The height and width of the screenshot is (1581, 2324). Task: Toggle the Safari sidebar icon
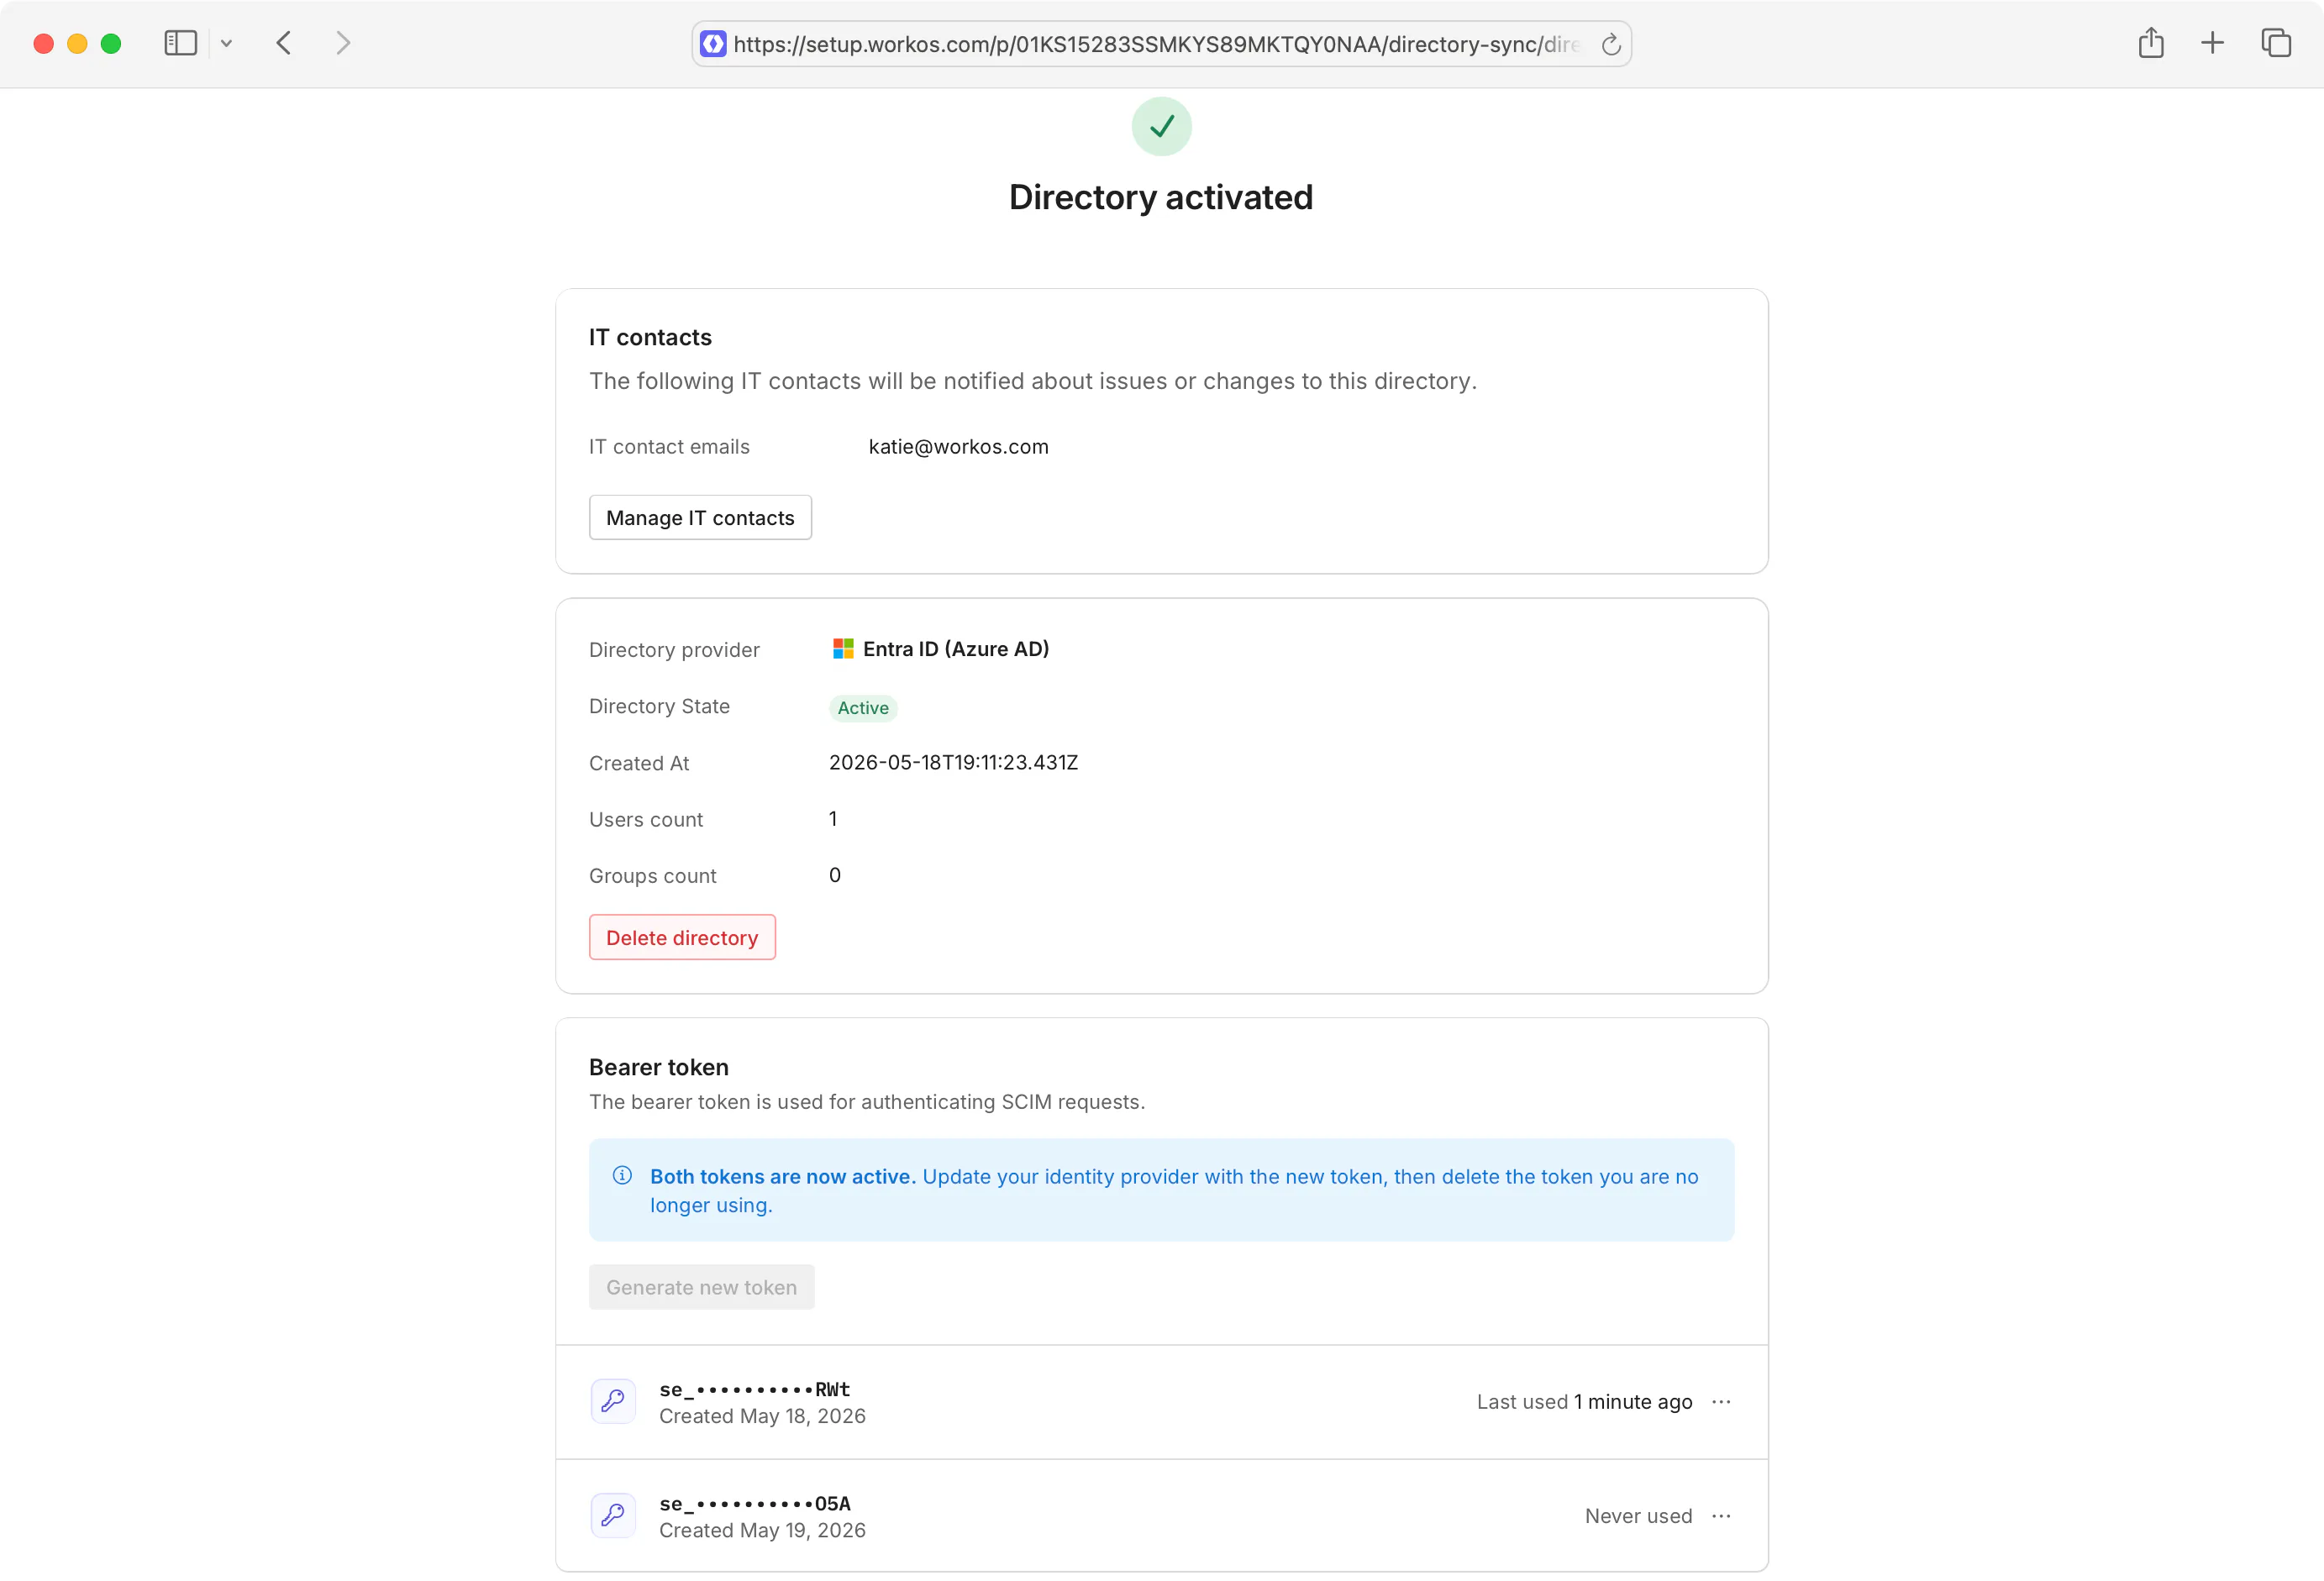coord(180,43)
